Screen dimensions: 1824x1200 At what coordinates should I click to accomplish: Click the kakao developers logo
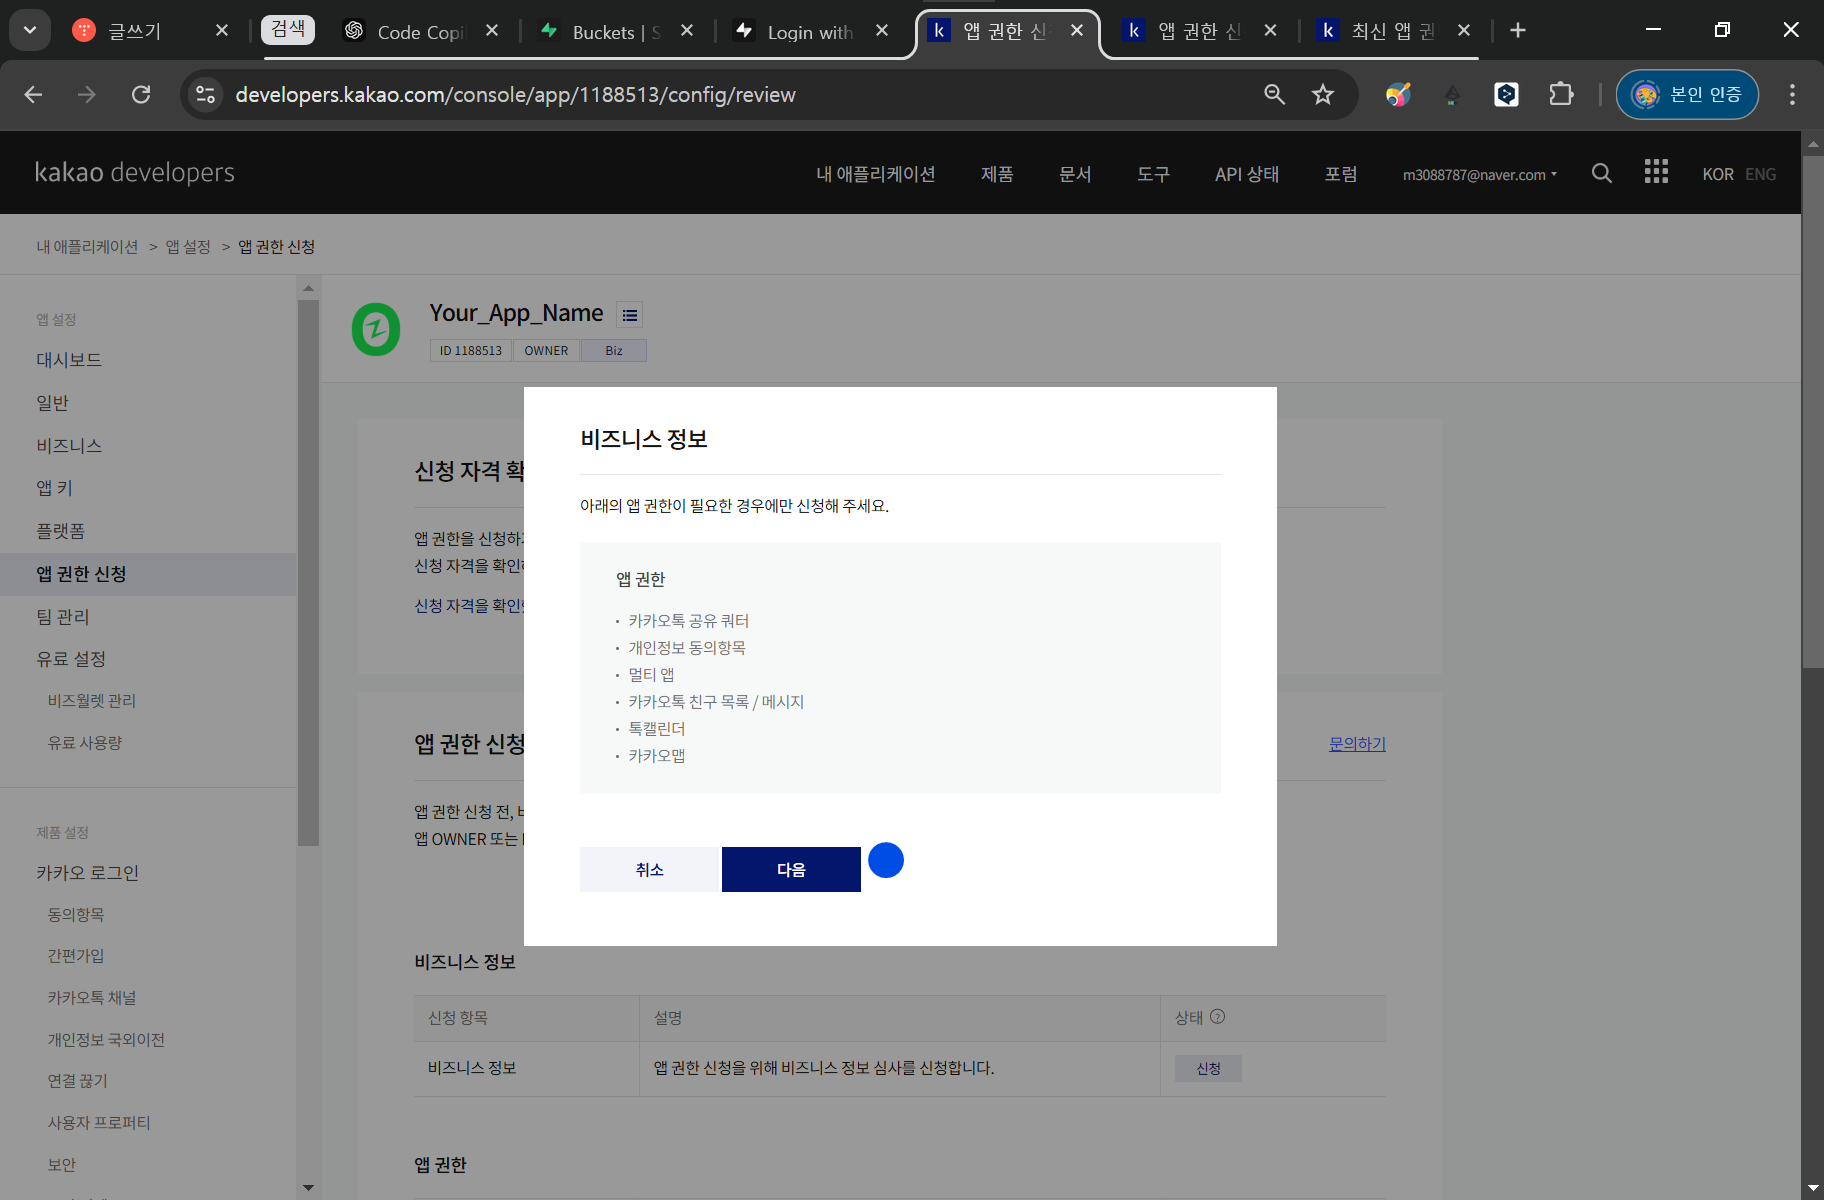click(x=135, y=172)
